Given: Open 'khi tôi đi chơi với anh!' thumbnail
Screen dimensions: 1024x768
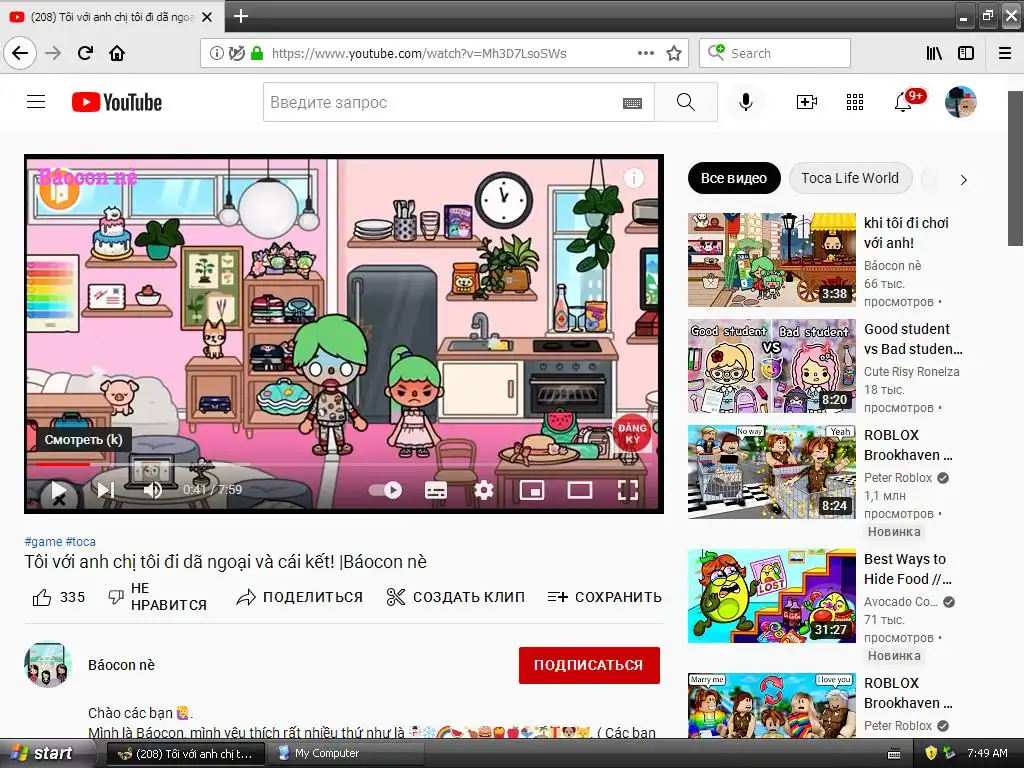Looking at the screenshot, I should tap(771, 260).
